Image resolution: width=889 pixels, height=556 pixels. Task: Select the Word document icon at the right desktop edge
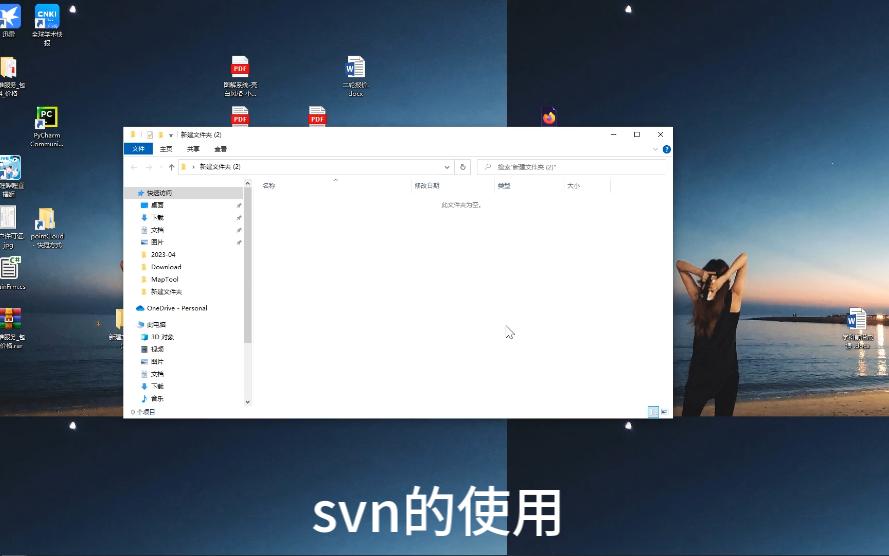click(x=857, y=328)
